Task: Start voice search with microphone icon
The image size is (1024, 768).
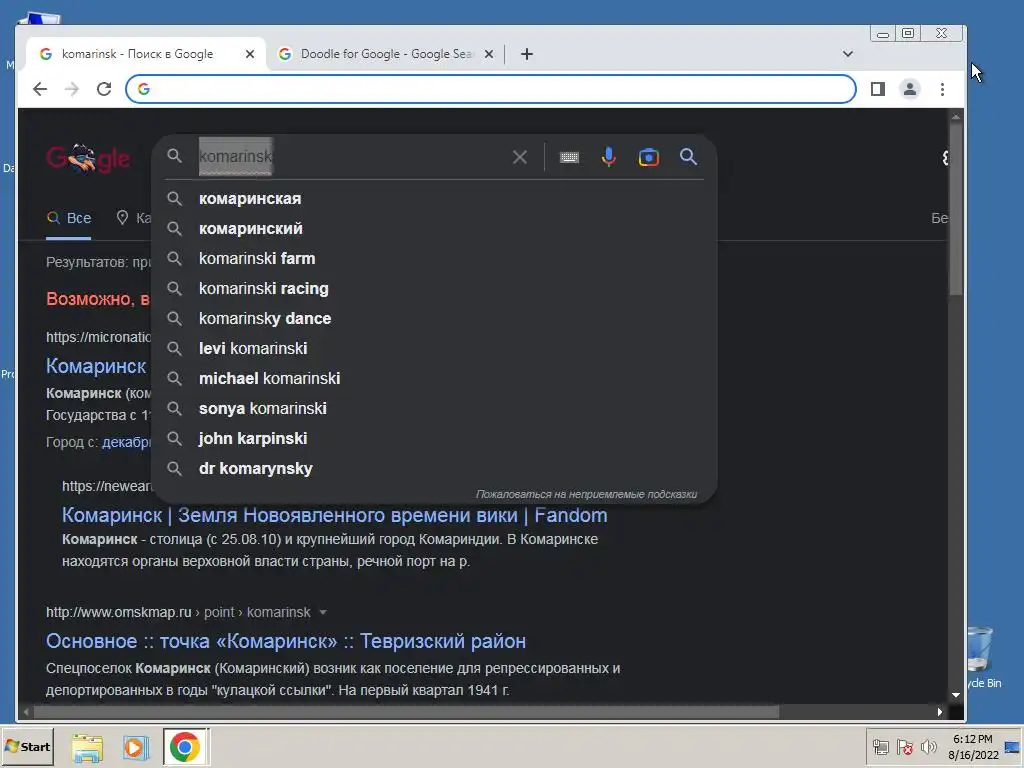Action: point(609,157)
